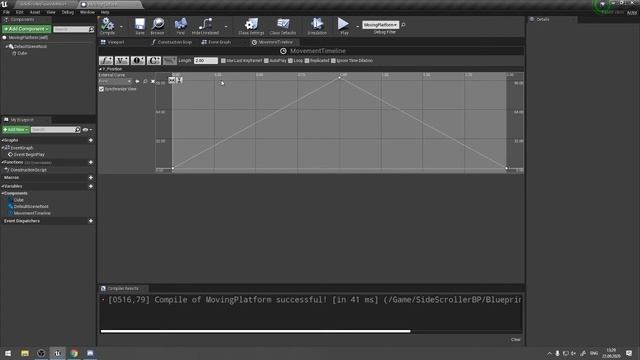Open the Asset menu
This screenshot has width=640, height=360.
click(35, 12)
